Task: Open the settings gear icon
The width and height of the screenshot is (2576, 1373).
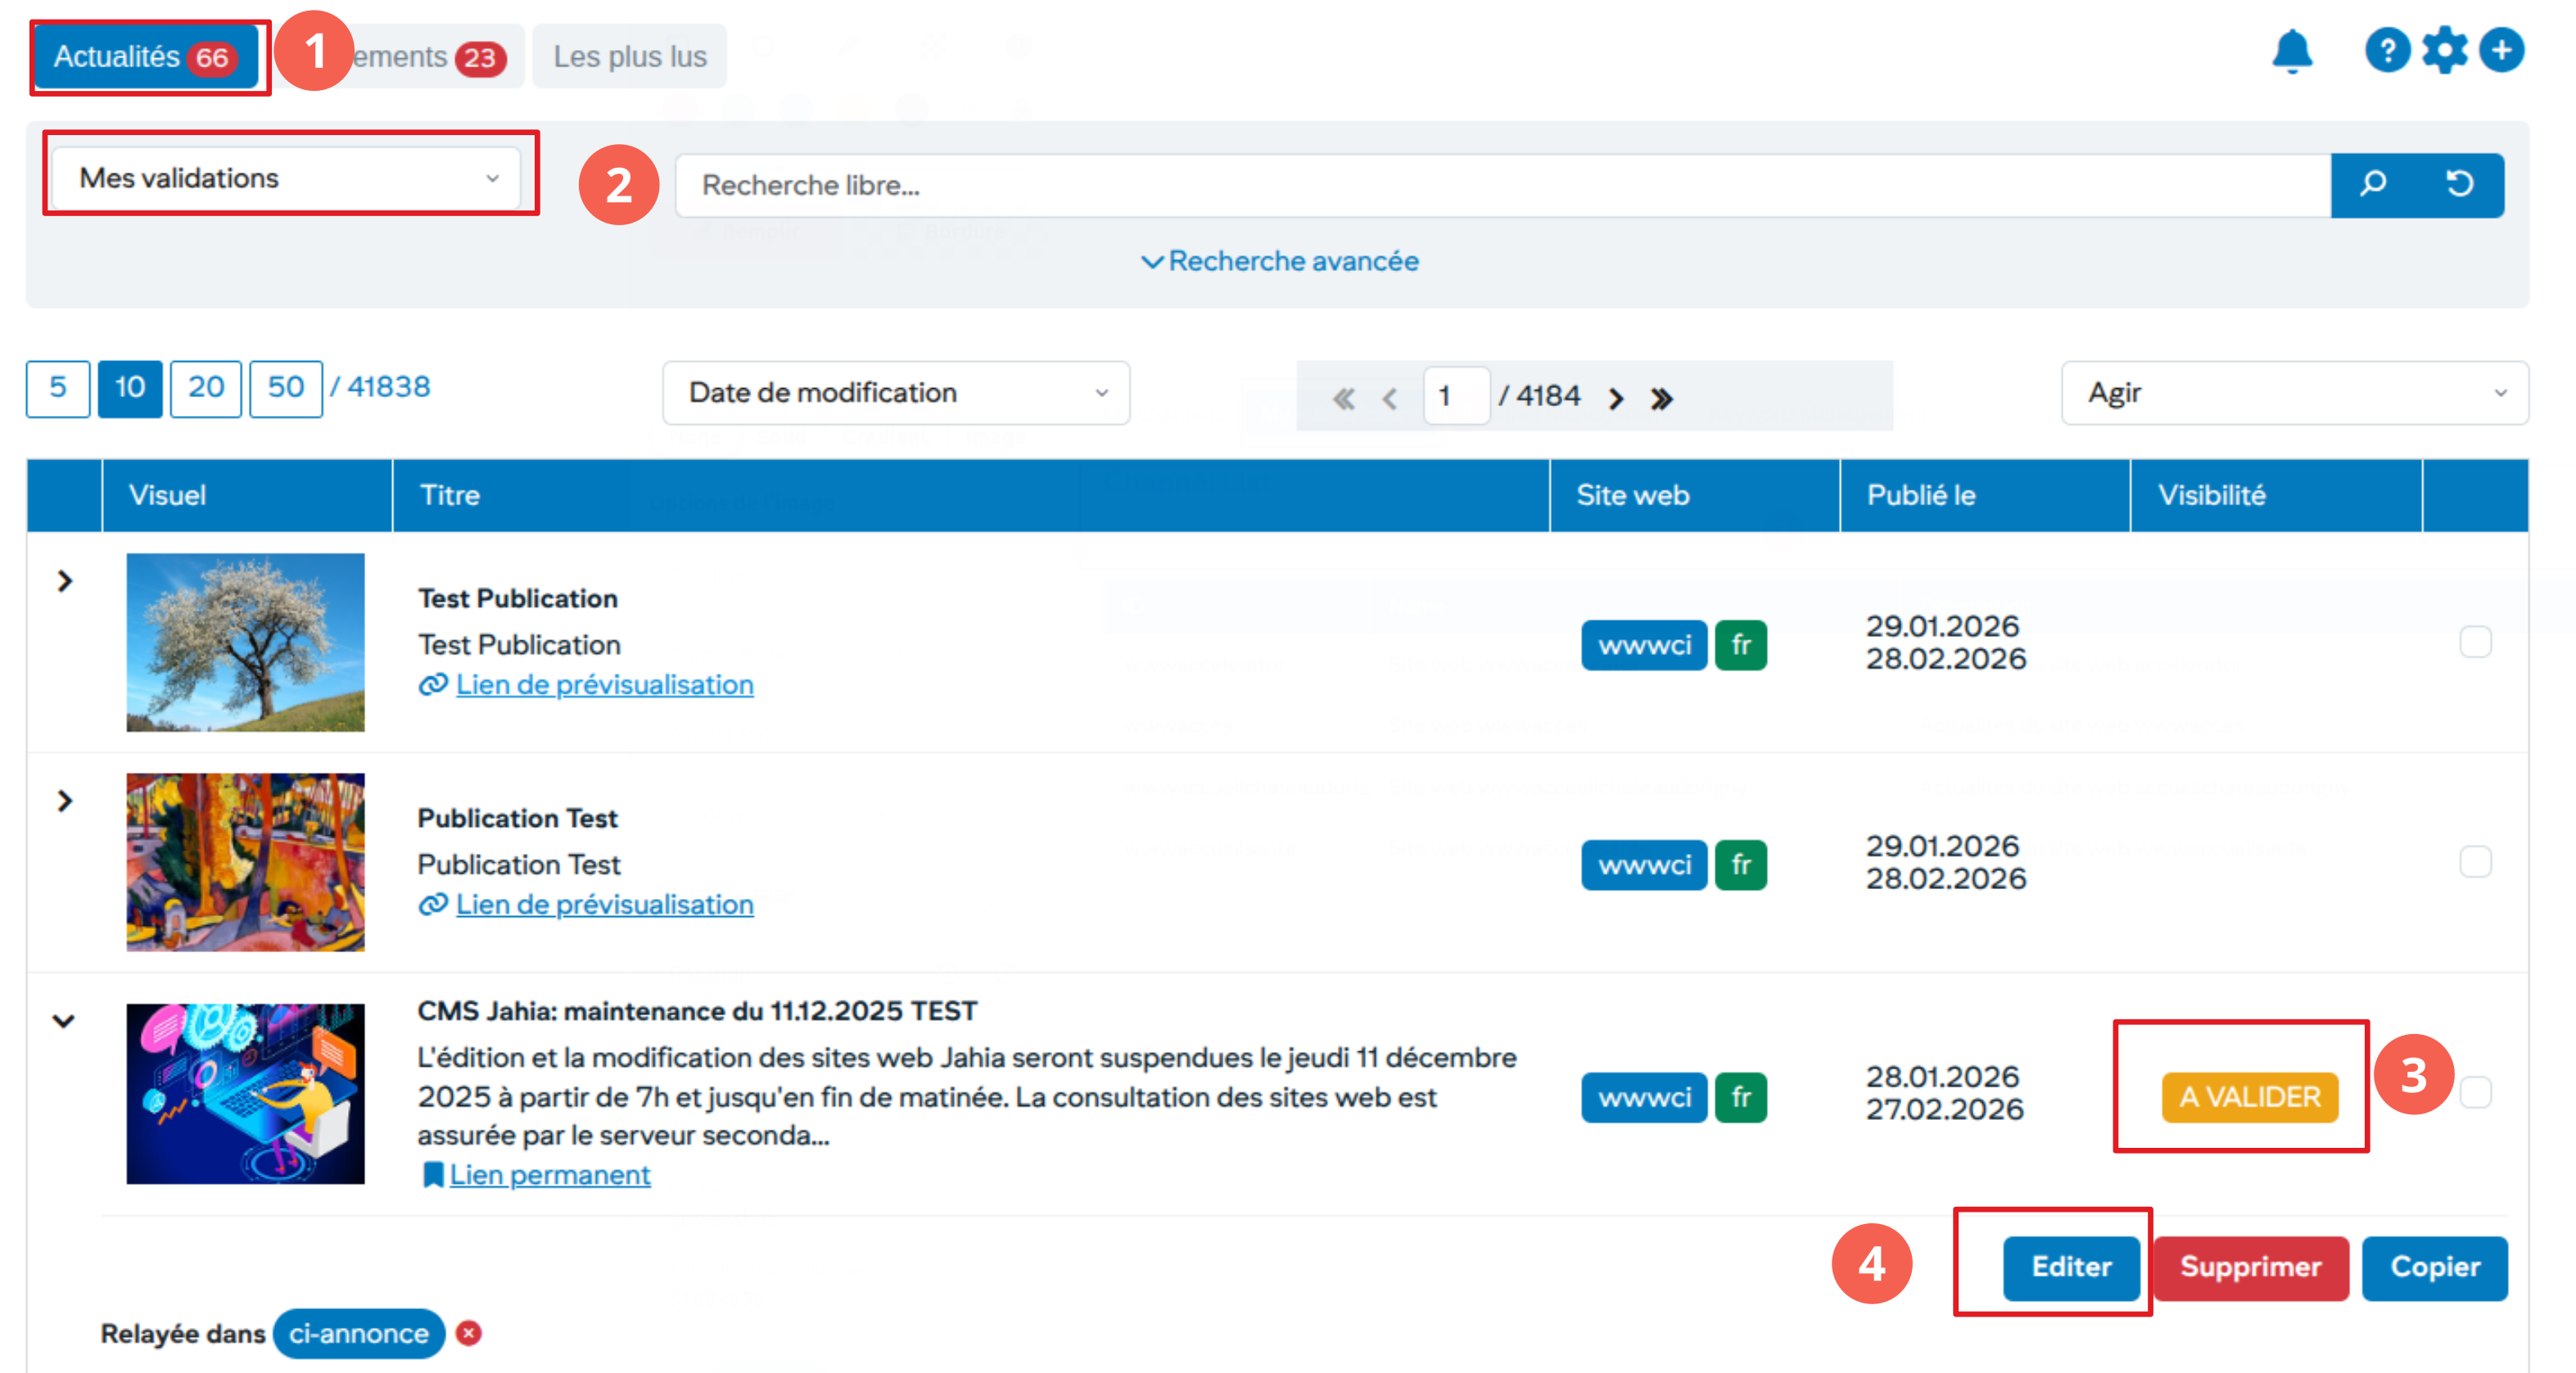Action: click(2444, 50)
